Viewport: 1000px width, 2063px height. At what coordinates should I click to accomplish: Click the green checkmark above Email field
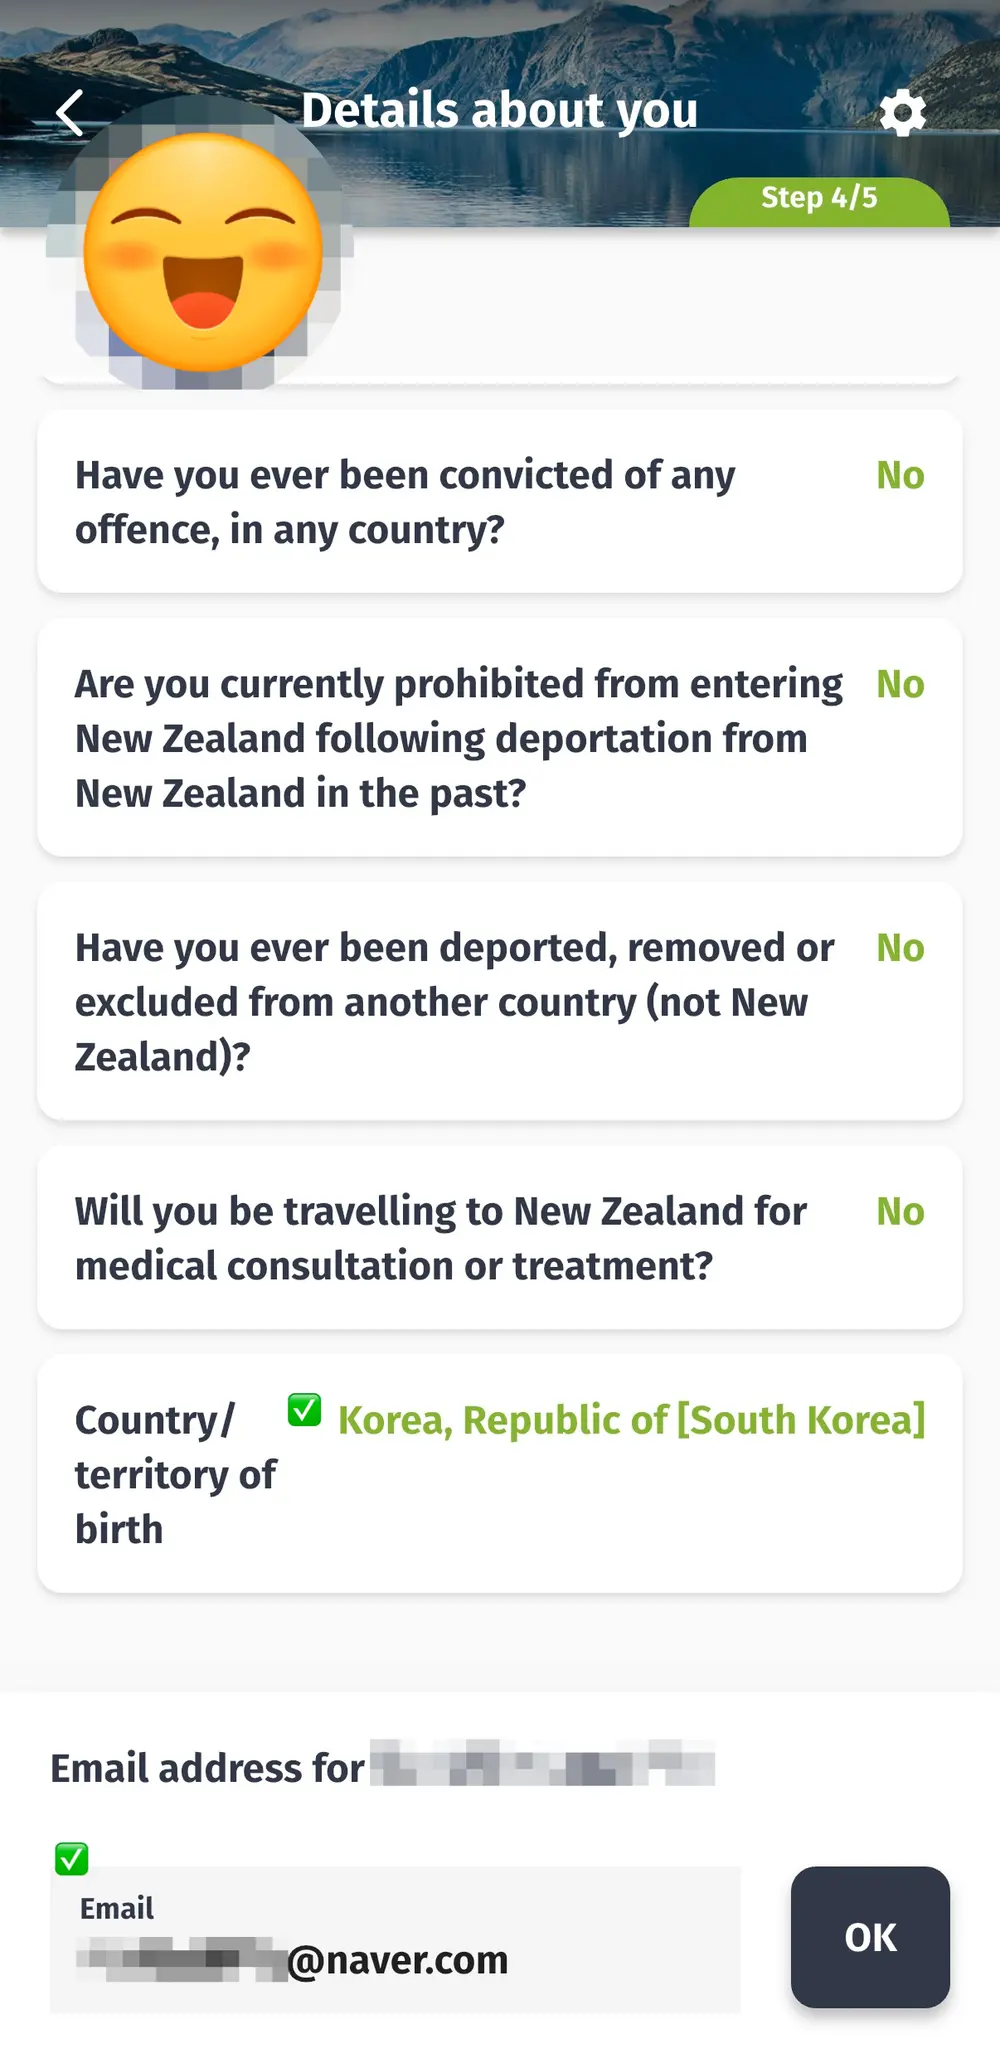(72, 1859)
